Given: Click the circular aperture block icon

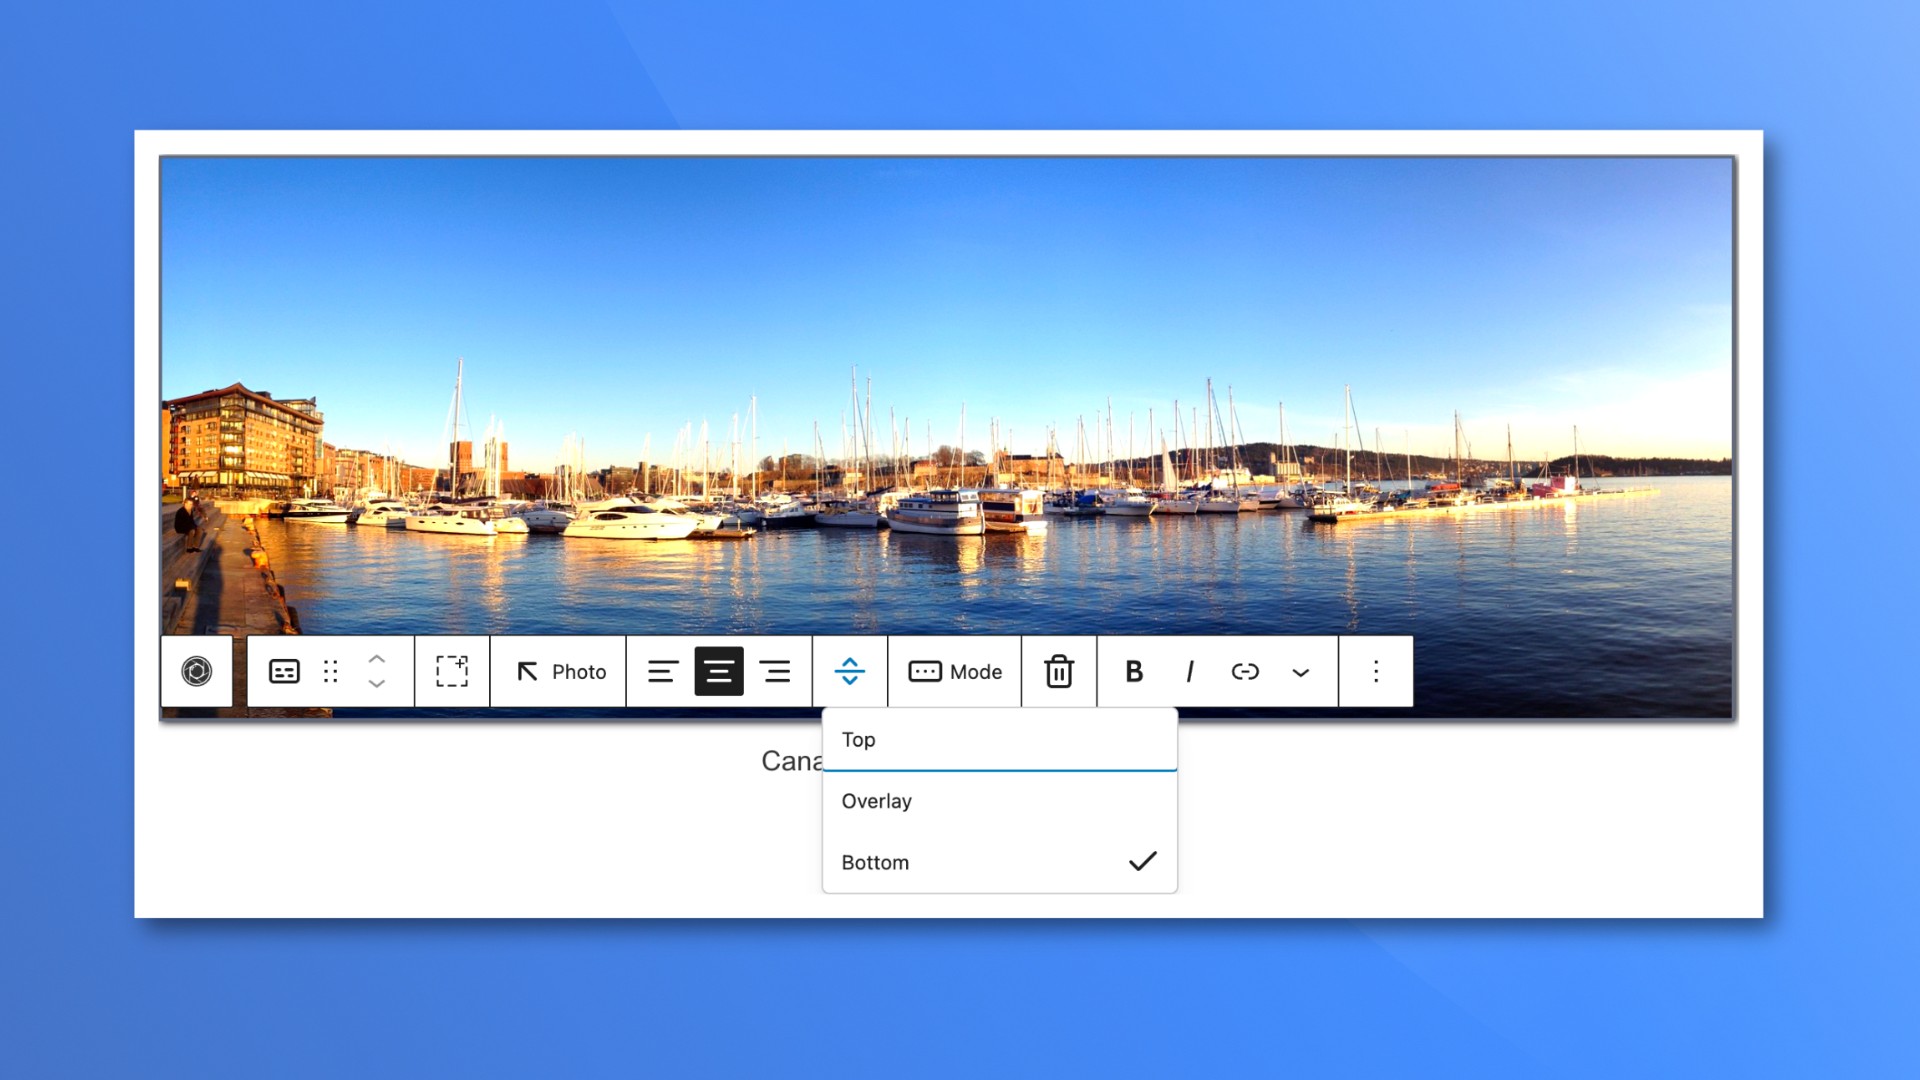Looking at the screenshot, I should [197, 671].
